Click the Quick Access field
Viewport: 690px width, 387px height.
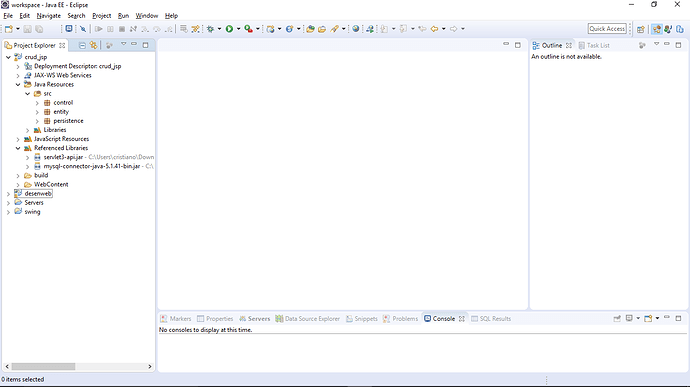[x=607, y=29]
